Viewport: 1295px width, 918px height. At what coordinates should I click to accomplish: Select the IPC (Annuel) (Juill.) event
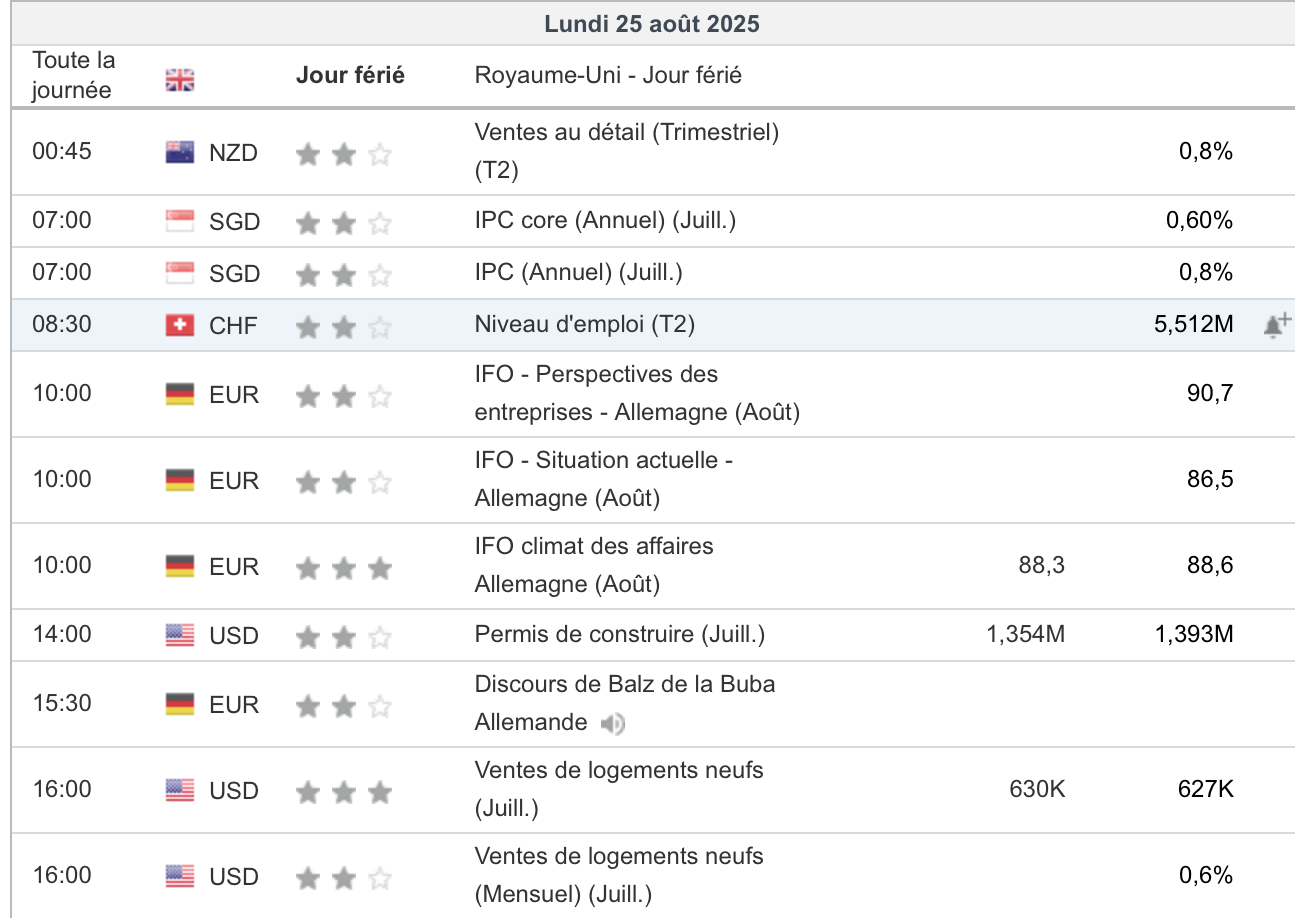pos(578,272)
